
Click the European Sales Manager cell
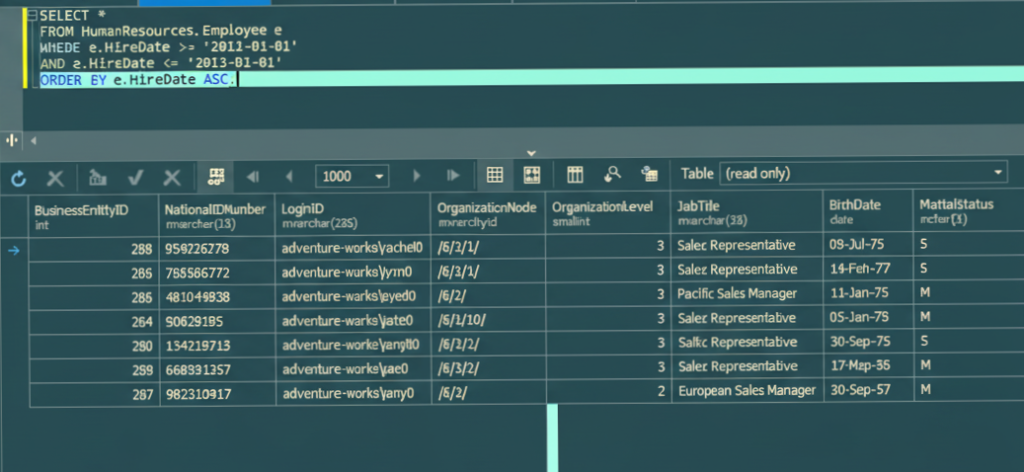(x=746, y=390)
